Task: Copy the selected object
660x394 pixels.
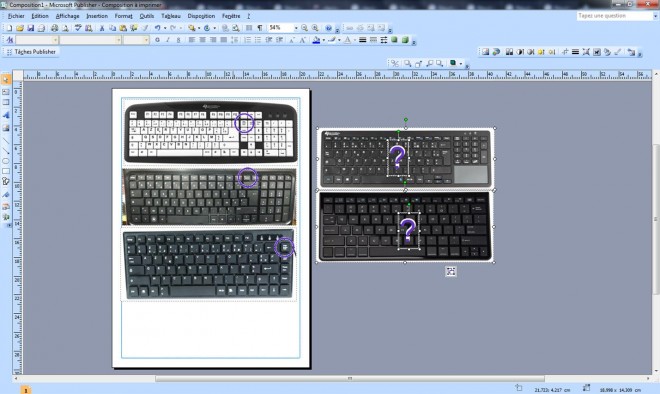Action: click(x=112, y=28)
